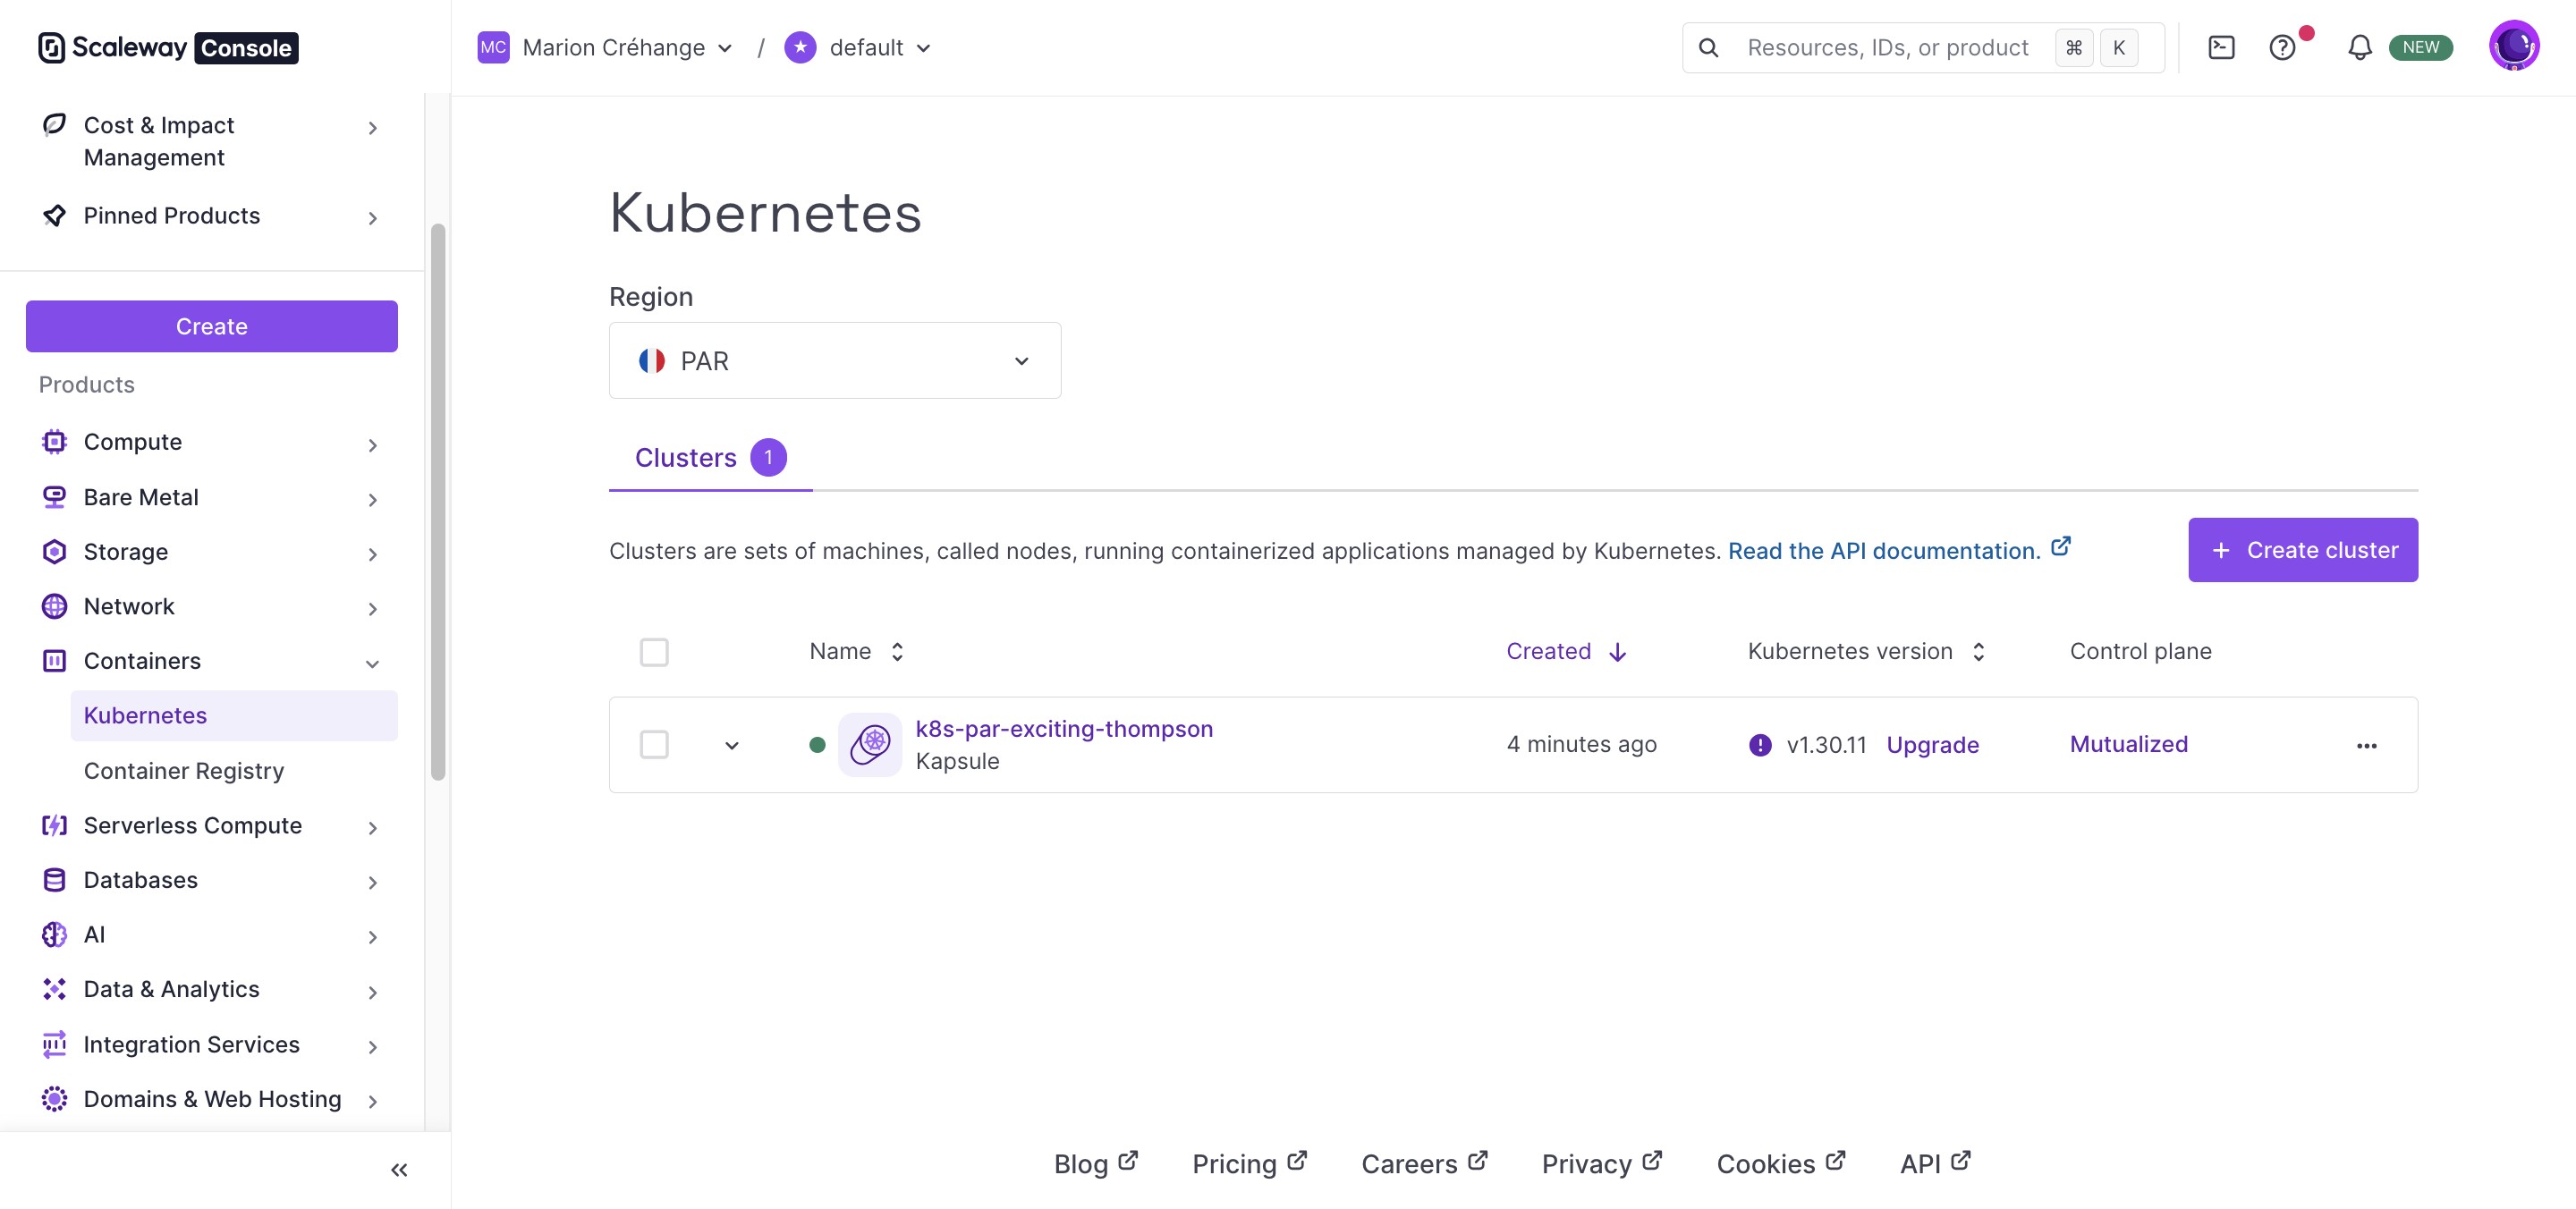The image size is (2576, 1209).
Task: Open the Careers footer link
Action: (x=1424, y=1164)
